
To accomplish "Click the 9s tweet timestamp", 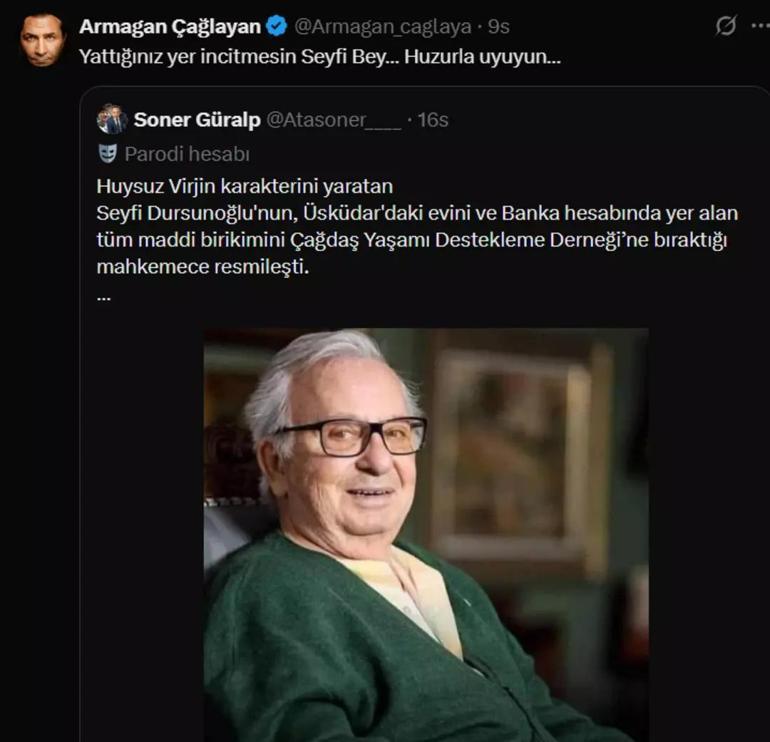I will pyautogui.click(x=500, y=25).
